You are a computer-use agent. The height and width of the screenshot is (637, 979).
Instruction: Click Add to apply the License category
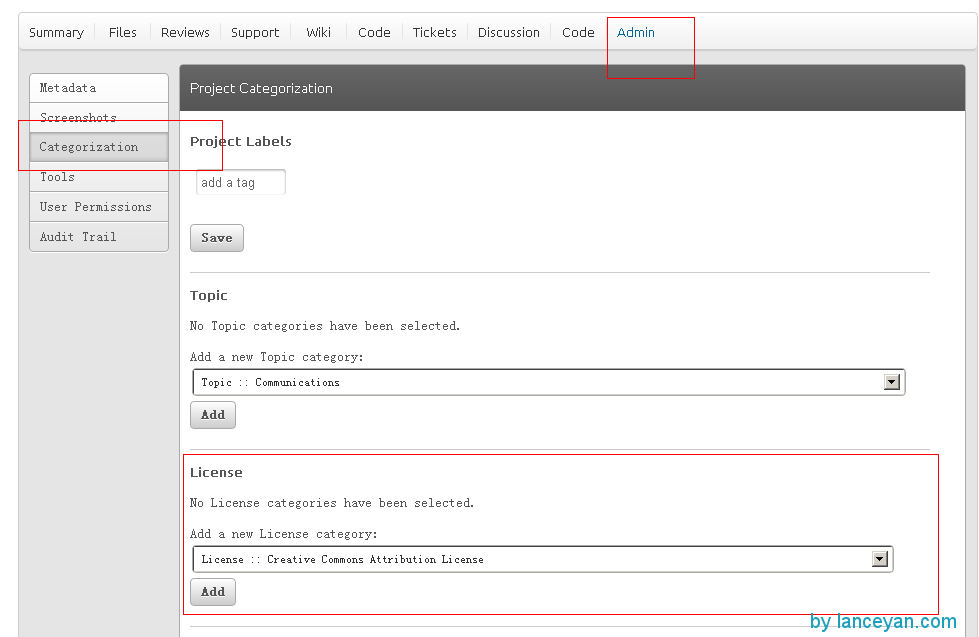(x=212, y=592)
